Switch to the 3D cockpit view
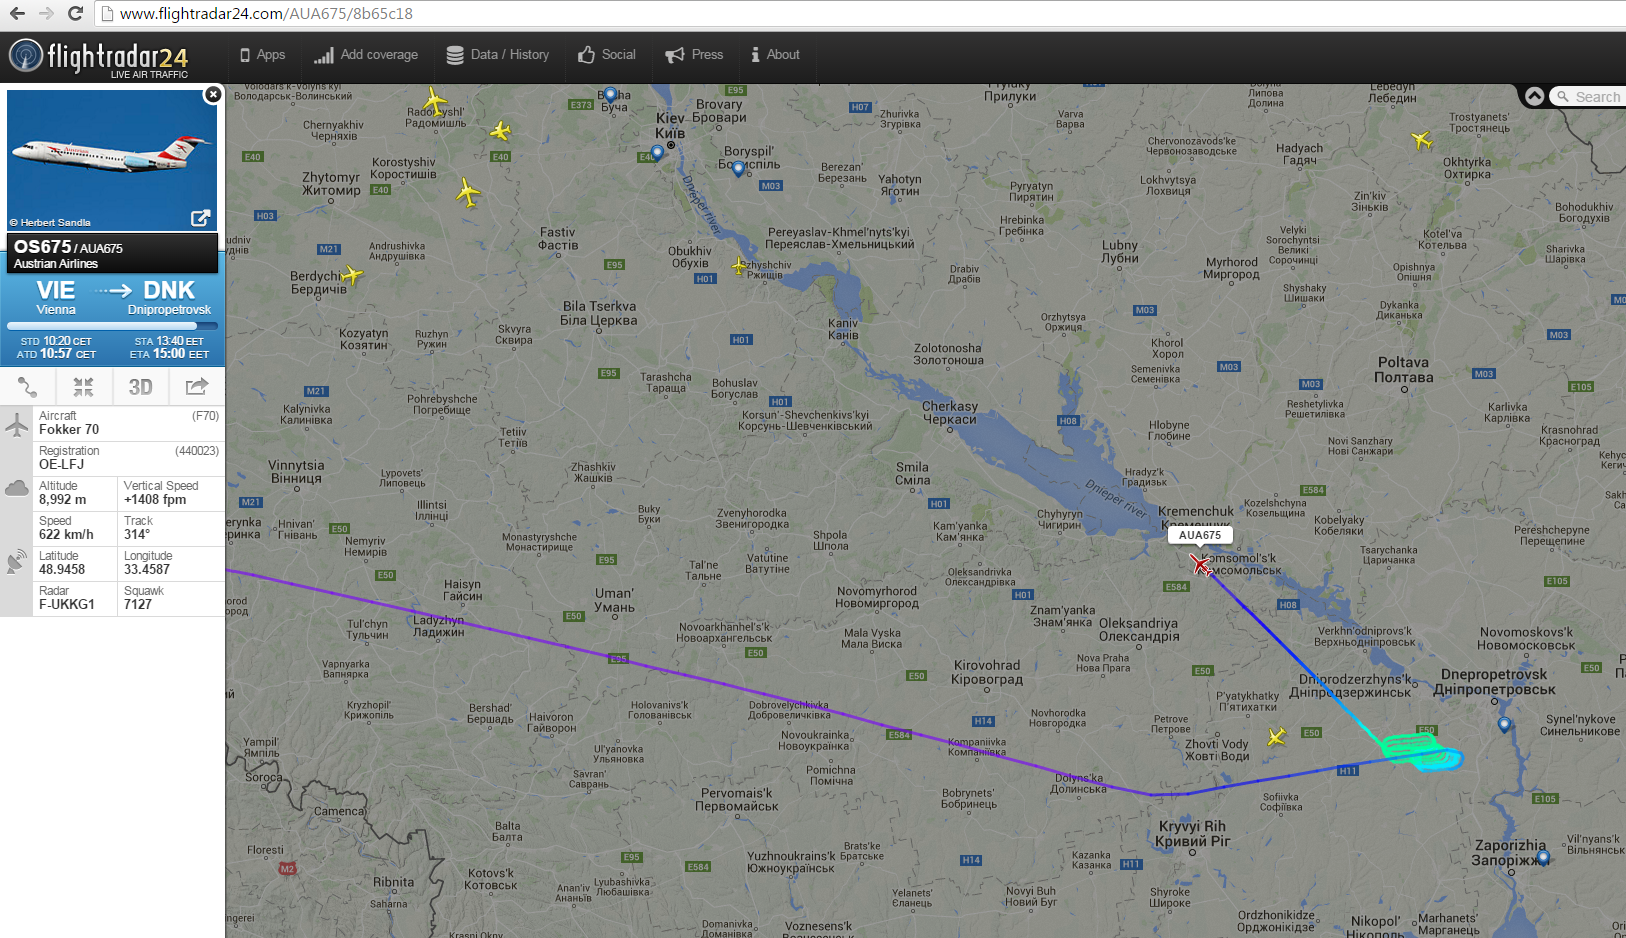 pos(140,387)
